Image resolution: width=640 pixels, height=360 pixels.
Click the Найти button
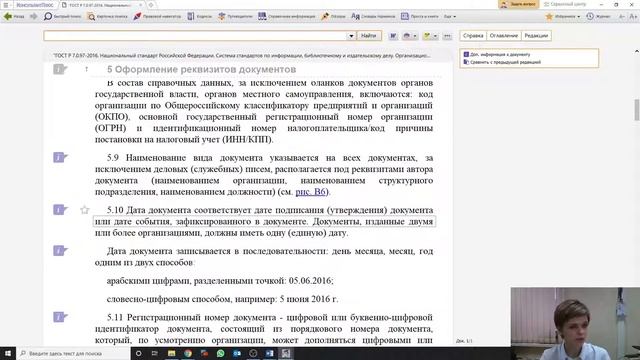coord(369,36)
